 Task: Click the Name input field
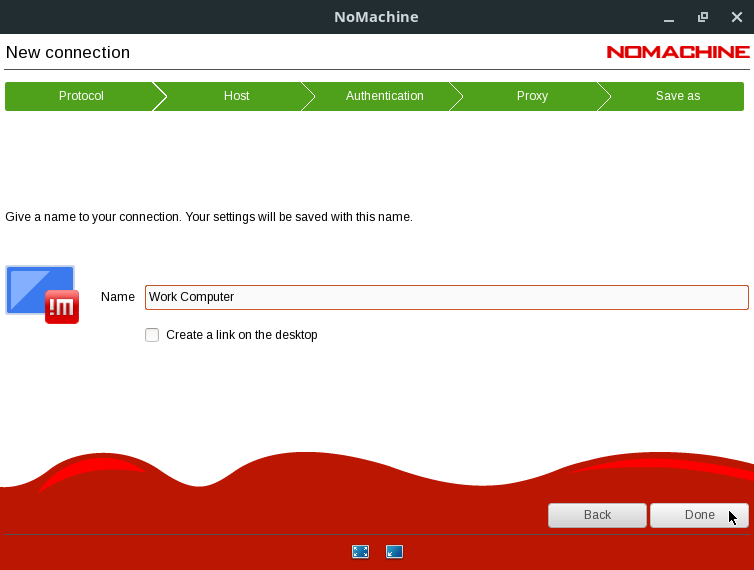click(x=447, y=297)
